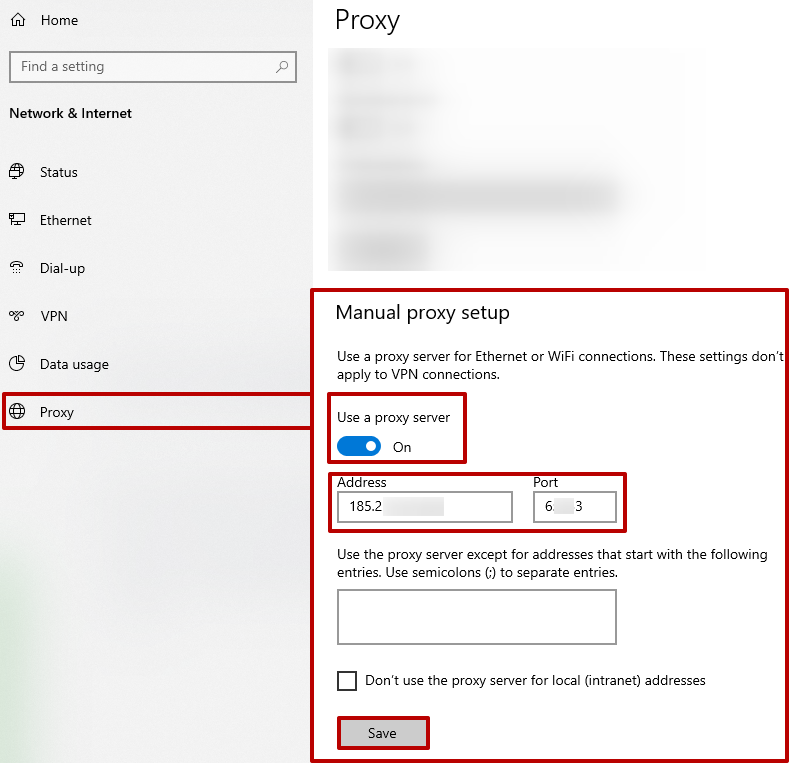The image size is (789, 763).
Task: Focus the Find a setting search field
Action: 140,67
